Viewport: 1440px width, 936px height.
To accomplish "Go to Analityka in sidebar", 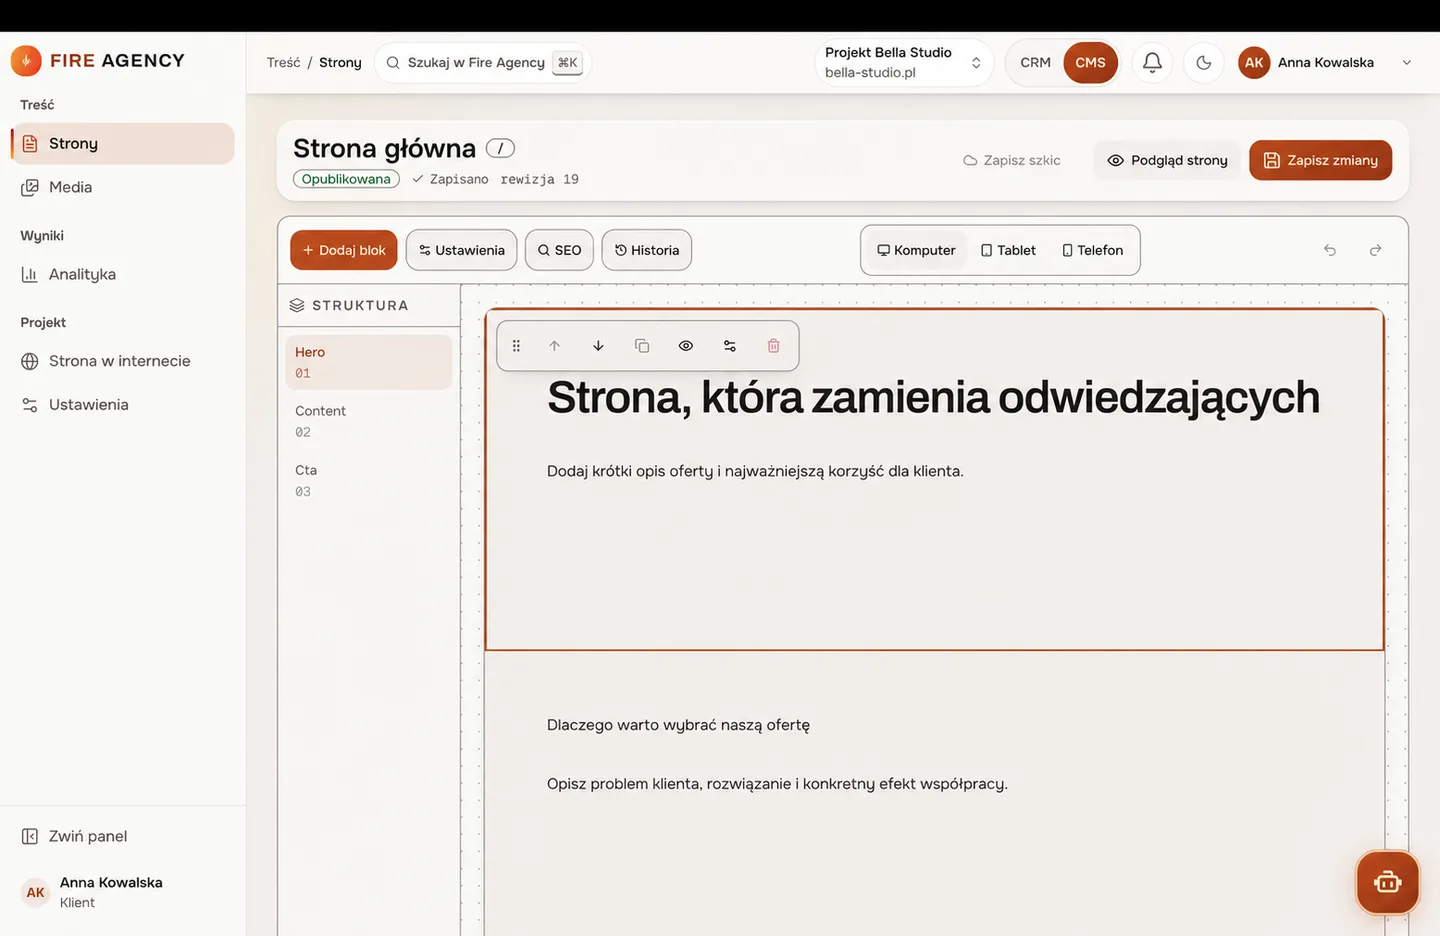I will click(x=123, y=274).
